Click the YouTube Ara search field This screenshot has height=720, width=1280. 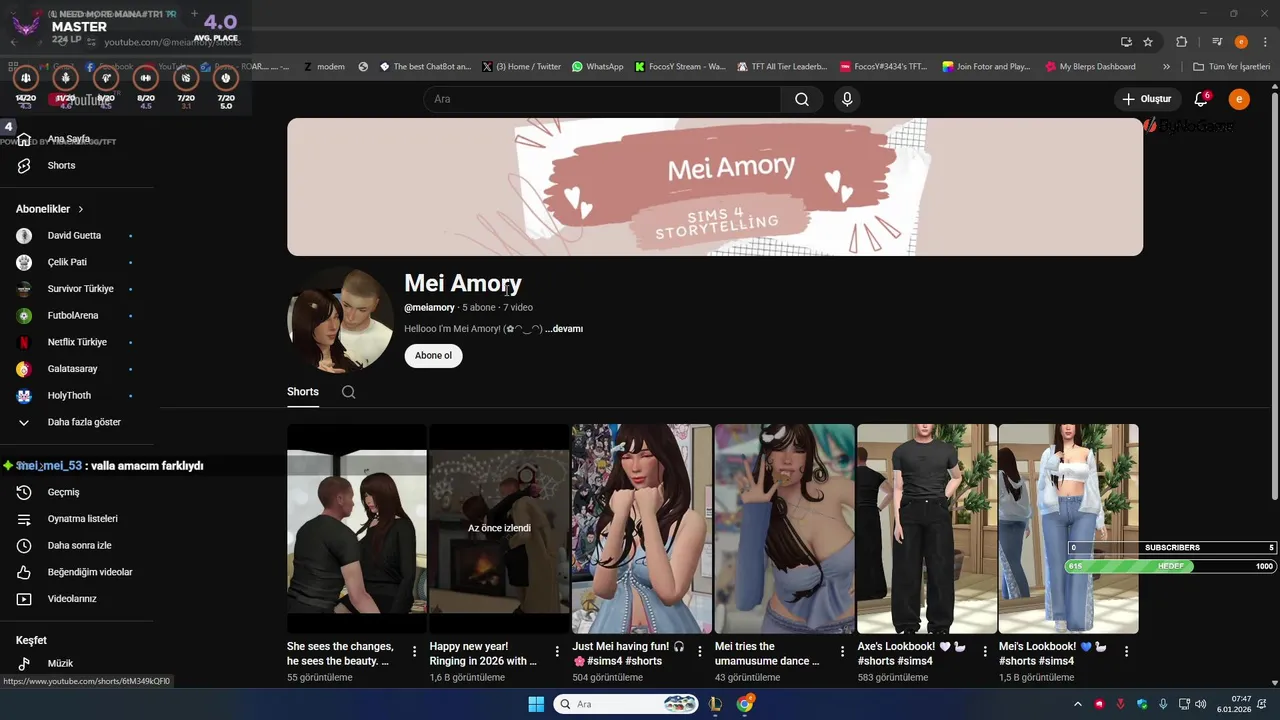point(602,99)
